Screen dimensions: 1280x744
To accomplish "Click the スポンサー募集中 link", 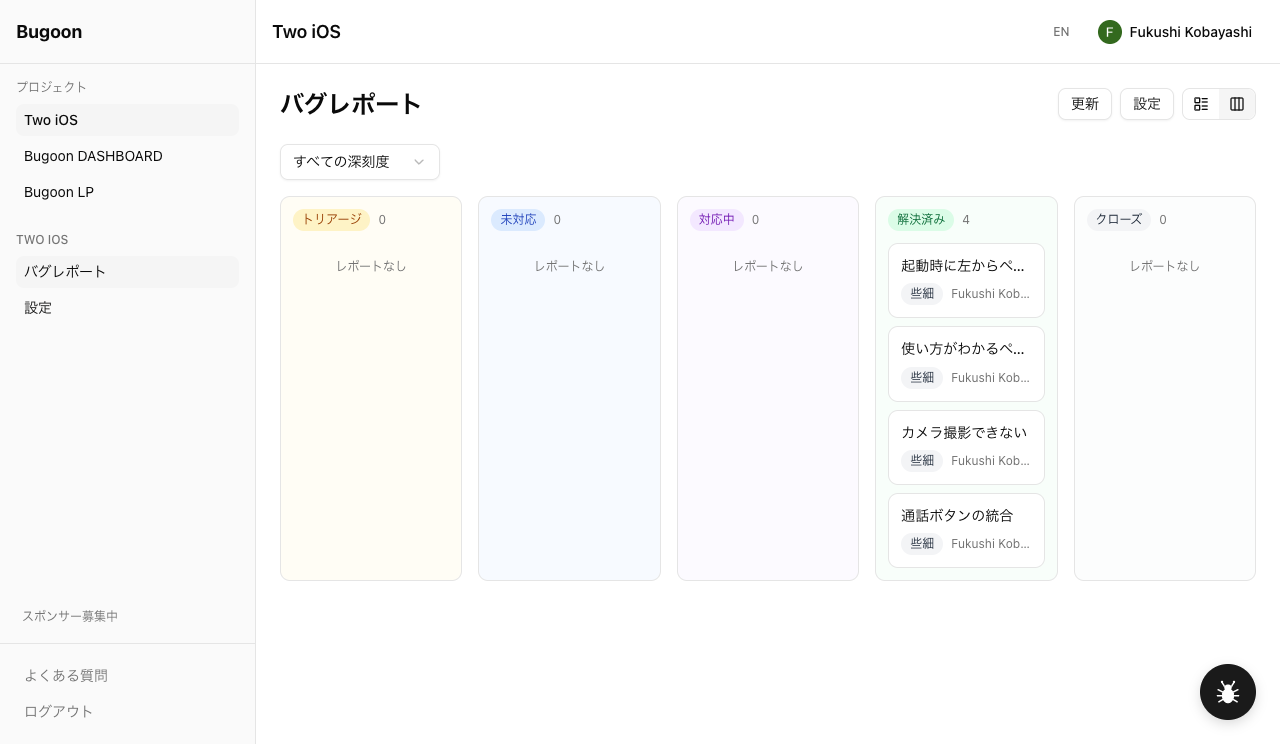I will click(x=70, y=616).
